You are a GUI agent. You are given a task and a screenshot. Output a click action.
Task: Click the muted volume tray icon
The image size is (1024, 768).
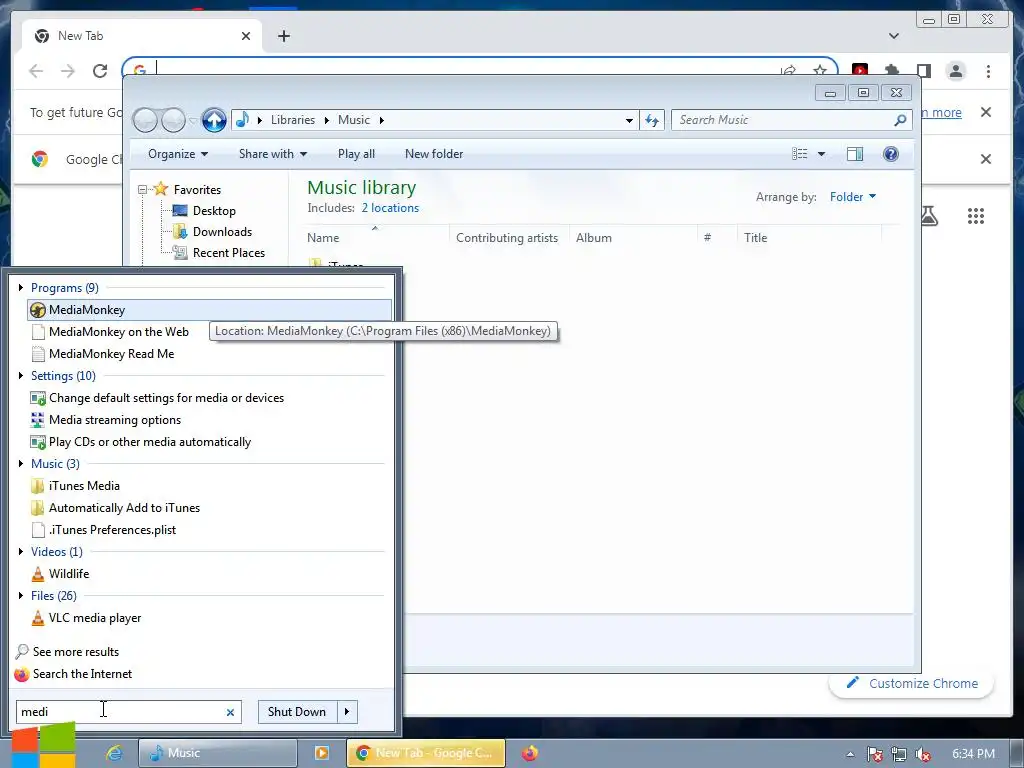(923, 754)
